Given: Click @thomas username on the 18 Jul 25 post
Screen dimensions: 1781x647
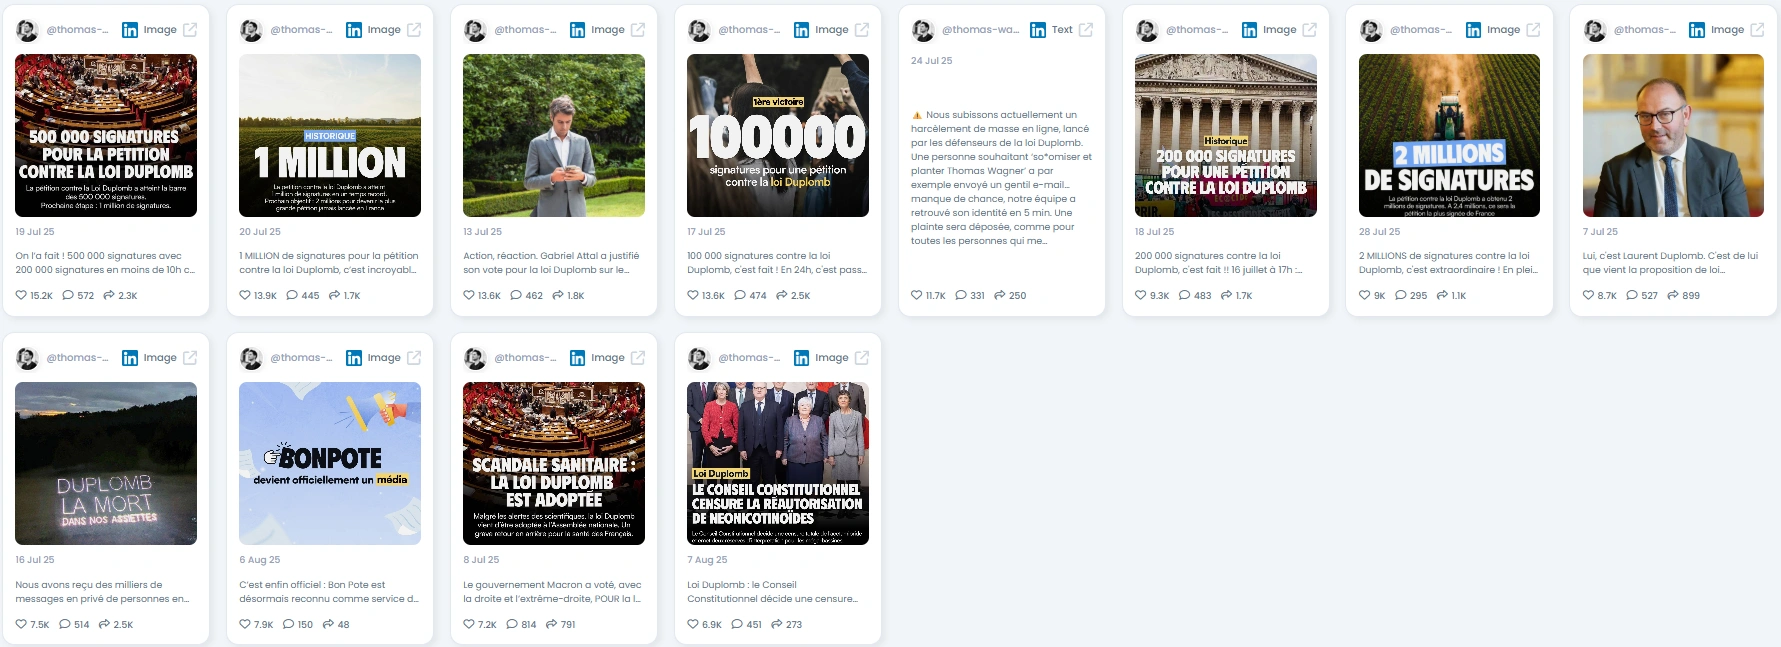Looking at the screenshot, I should coord(1197,30).
